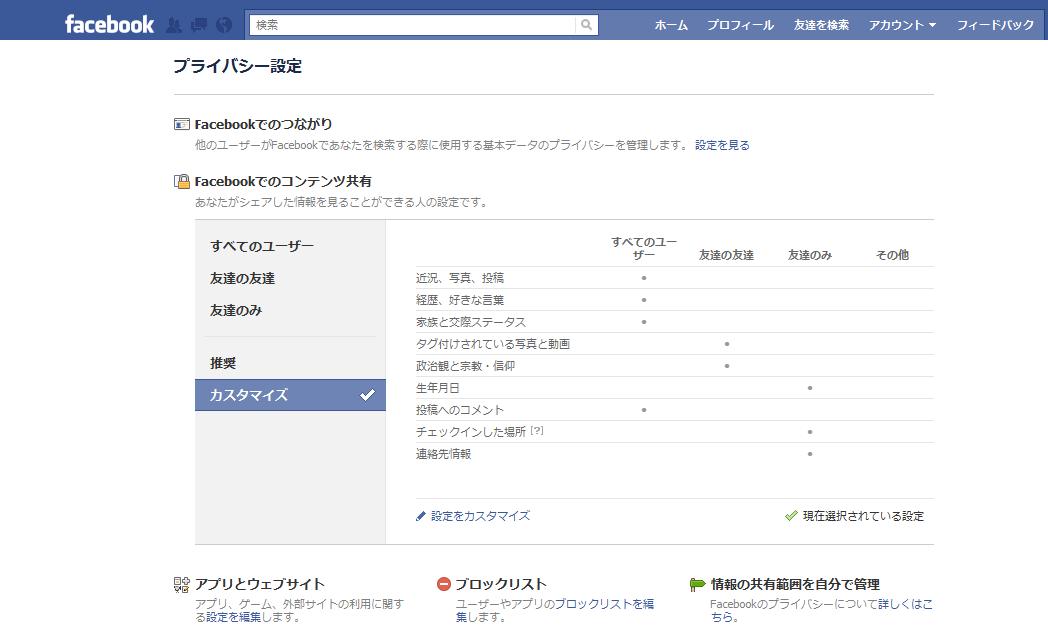Click the 経歴、好きな言葉 row label

[x=460, y=300]
